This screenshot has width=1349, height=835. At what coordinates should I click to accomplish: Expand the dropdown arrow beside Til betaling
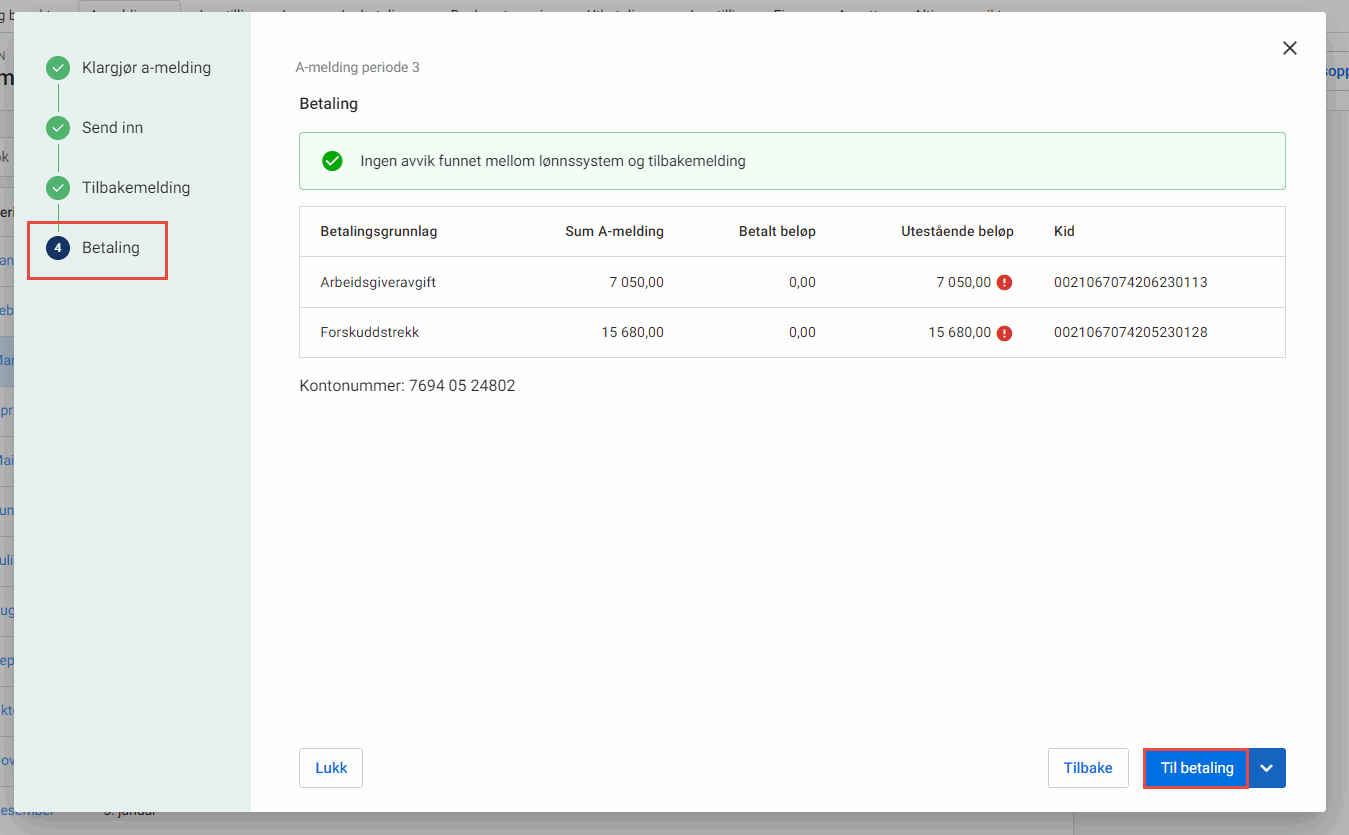point(1267,768)
